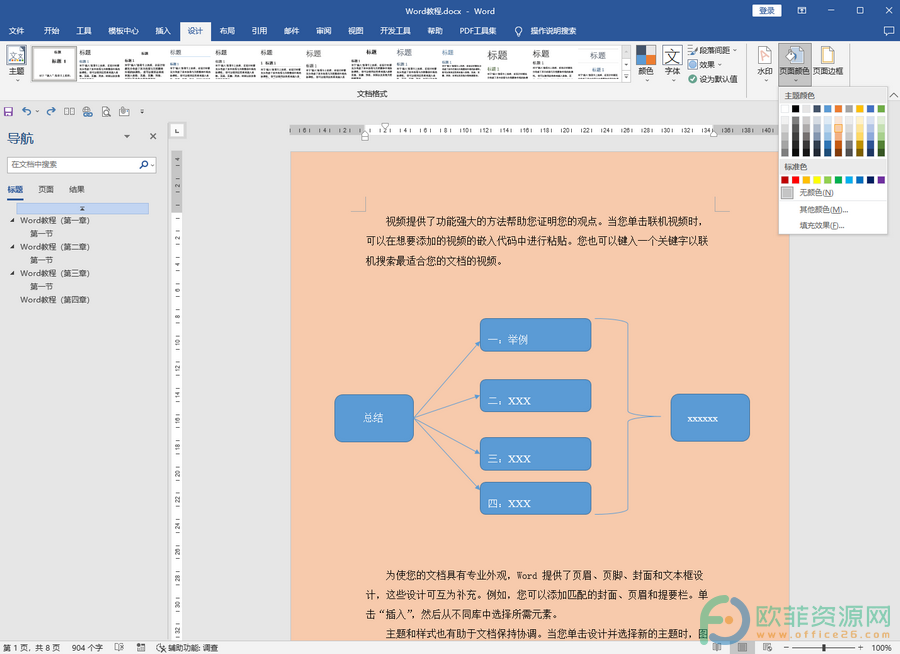Open the 结果 results tab in navigation
Image resolution: width=900 pixels, height=654 pixels.
[77, 189]
